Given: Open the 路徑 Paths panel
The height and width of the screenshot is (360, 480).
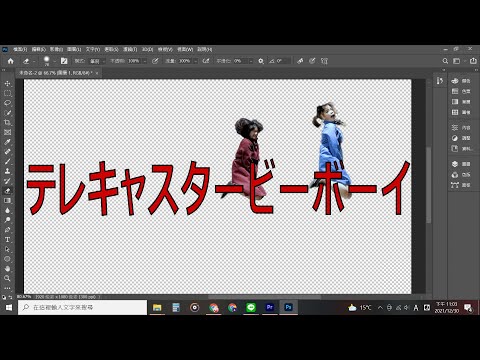Looking at the screenshot, I should pyautogui.click(x=461, y=185).
